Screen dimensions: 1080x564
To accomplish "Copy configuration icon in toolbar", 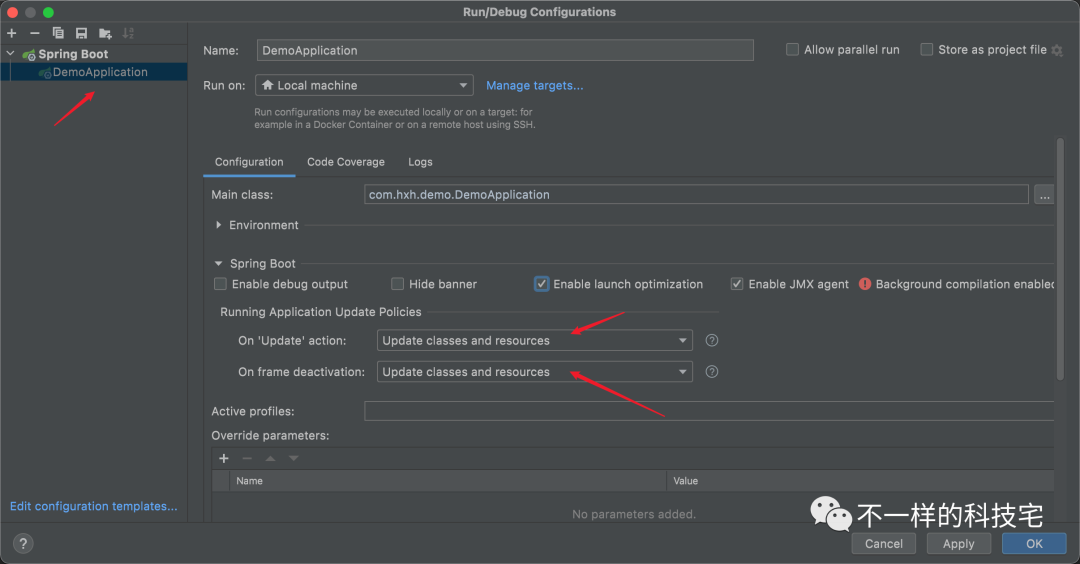I will (x=58, y=33).
